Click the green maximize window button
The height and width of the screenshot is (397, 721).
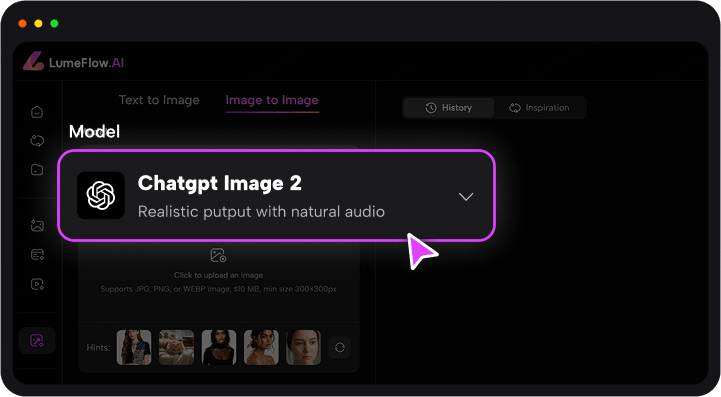[x=54, y=23]
